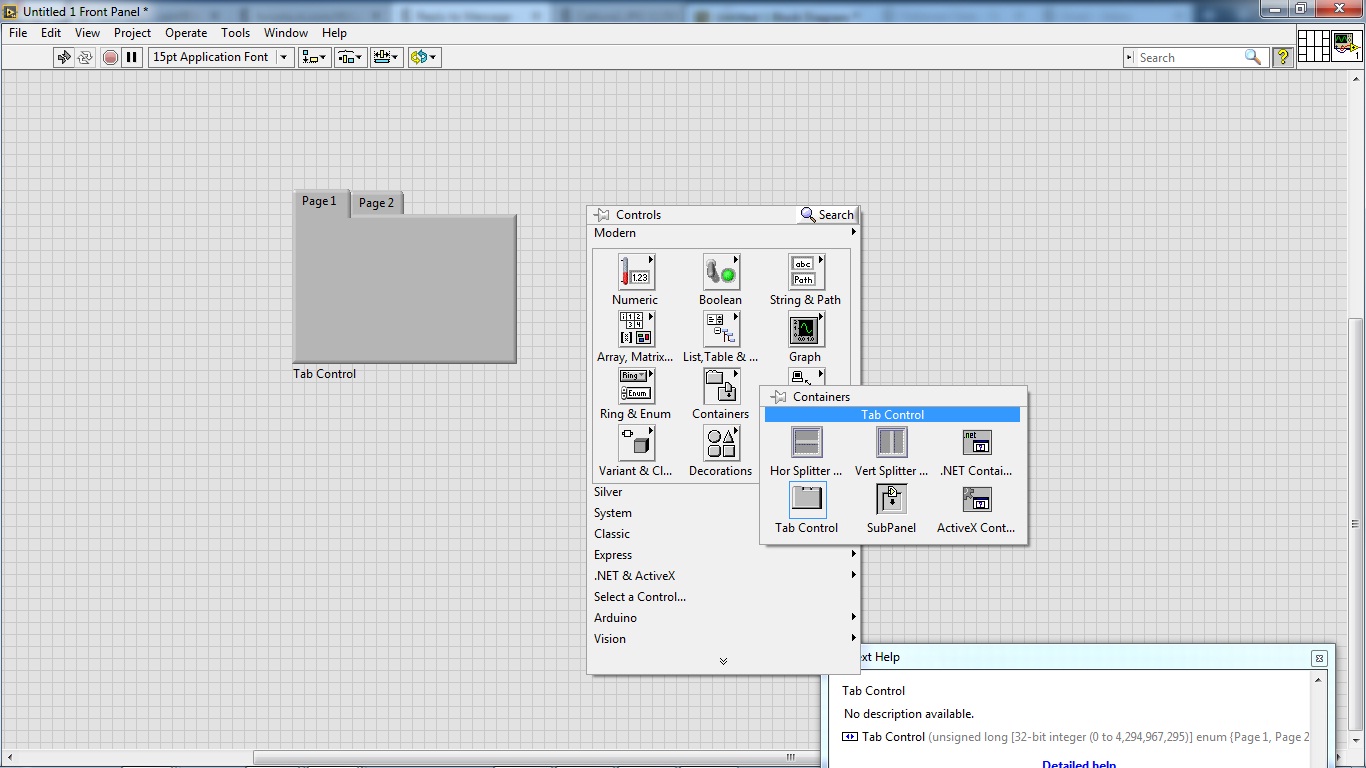Viewport: 1366px width, 768px height.
Task: Click the pin icon on the Controls palette
Action: coord(601,215)
